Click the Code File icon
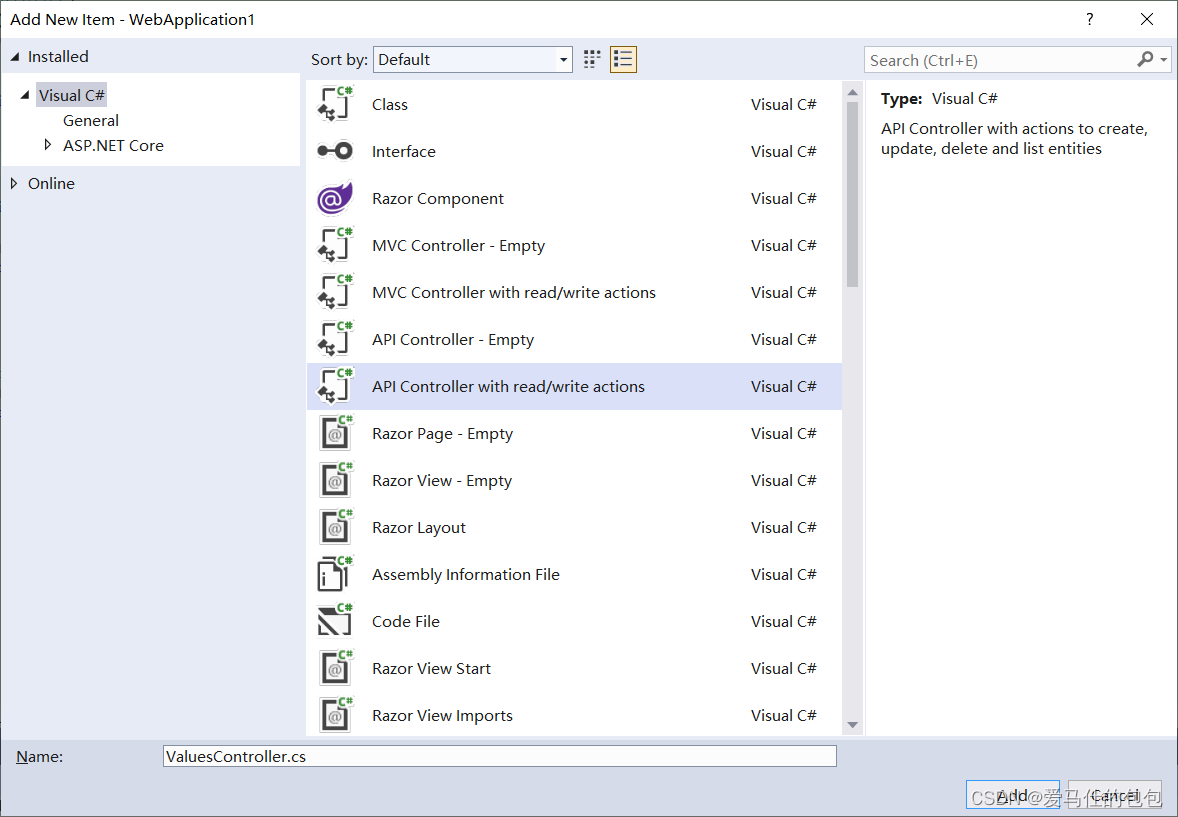The width and height of the screenshot is (1178, 817). tap(334, 621)
